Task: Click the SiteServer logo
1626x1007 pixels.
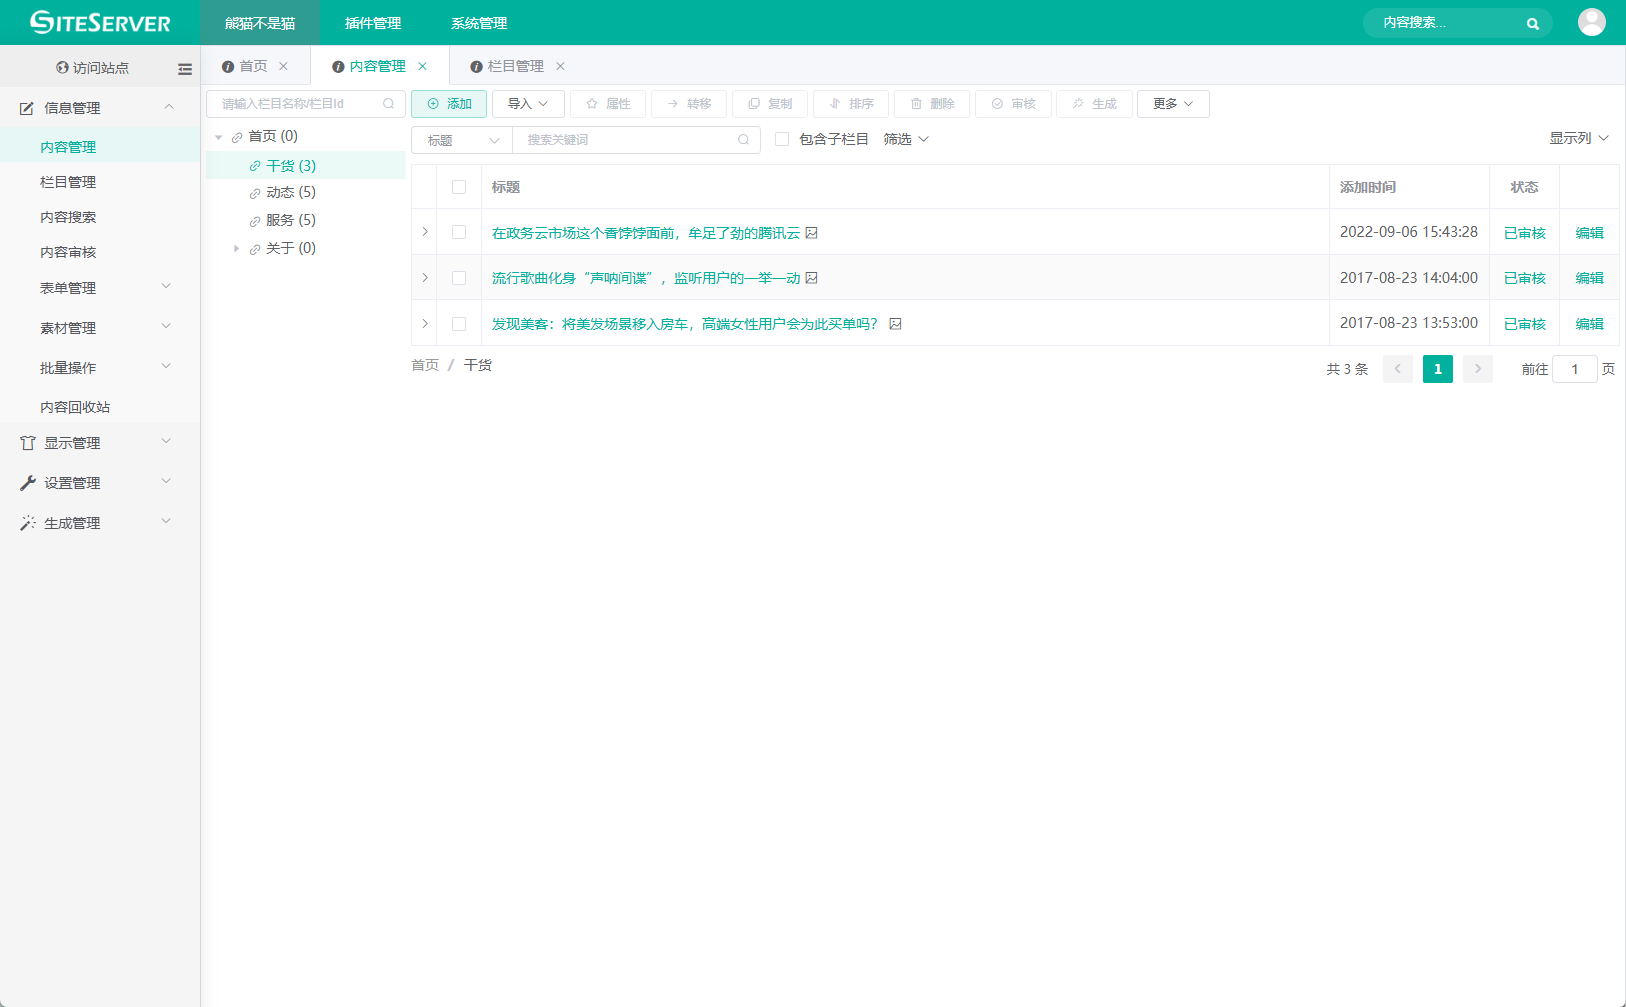Action: pos(100,22)
